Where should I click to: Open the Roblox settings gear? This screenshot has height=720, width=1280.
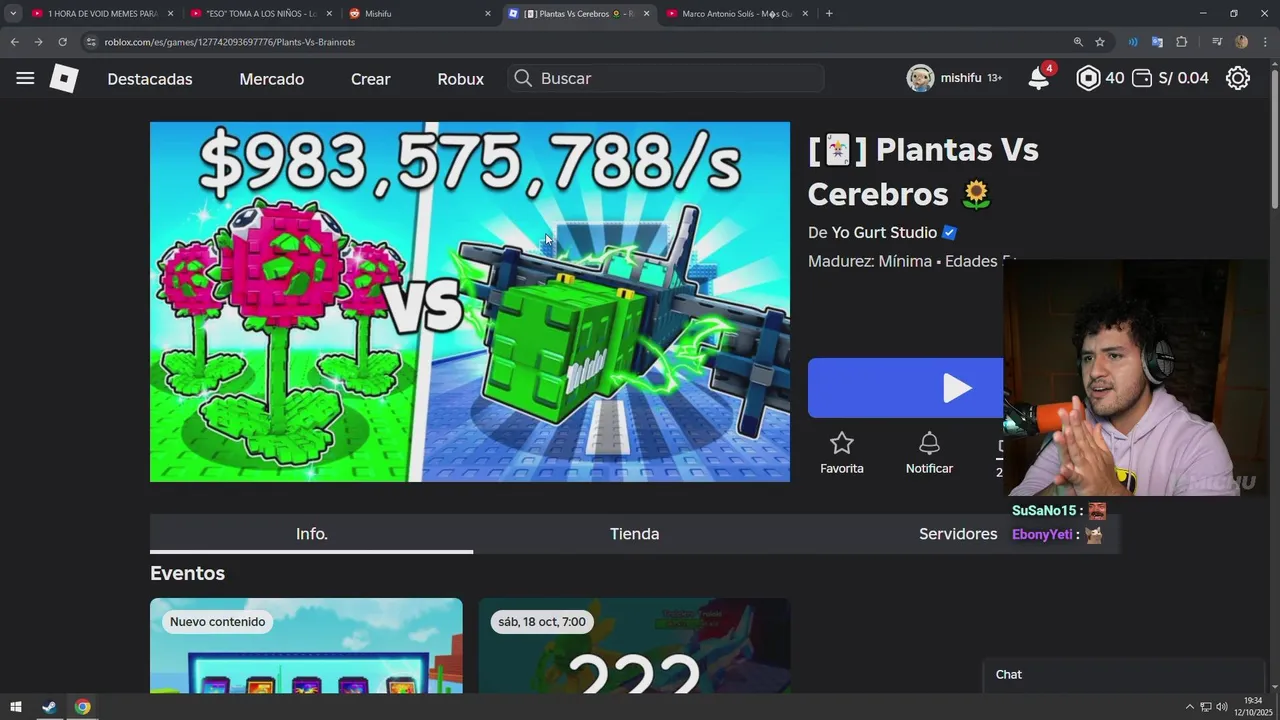(1238, 78)
